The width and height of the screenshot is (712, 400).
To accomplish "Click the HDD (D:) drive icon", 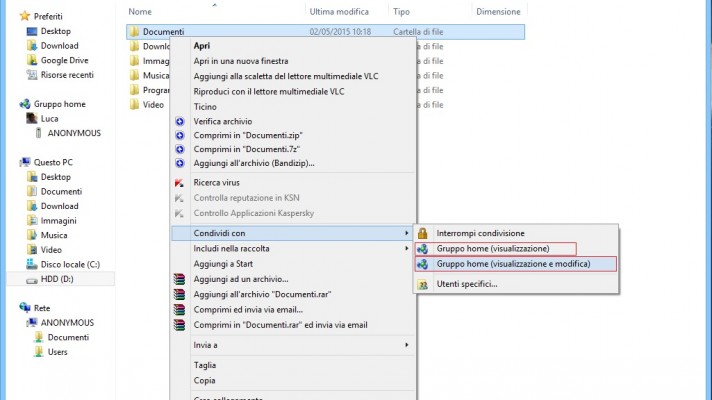I will point(31,280).
